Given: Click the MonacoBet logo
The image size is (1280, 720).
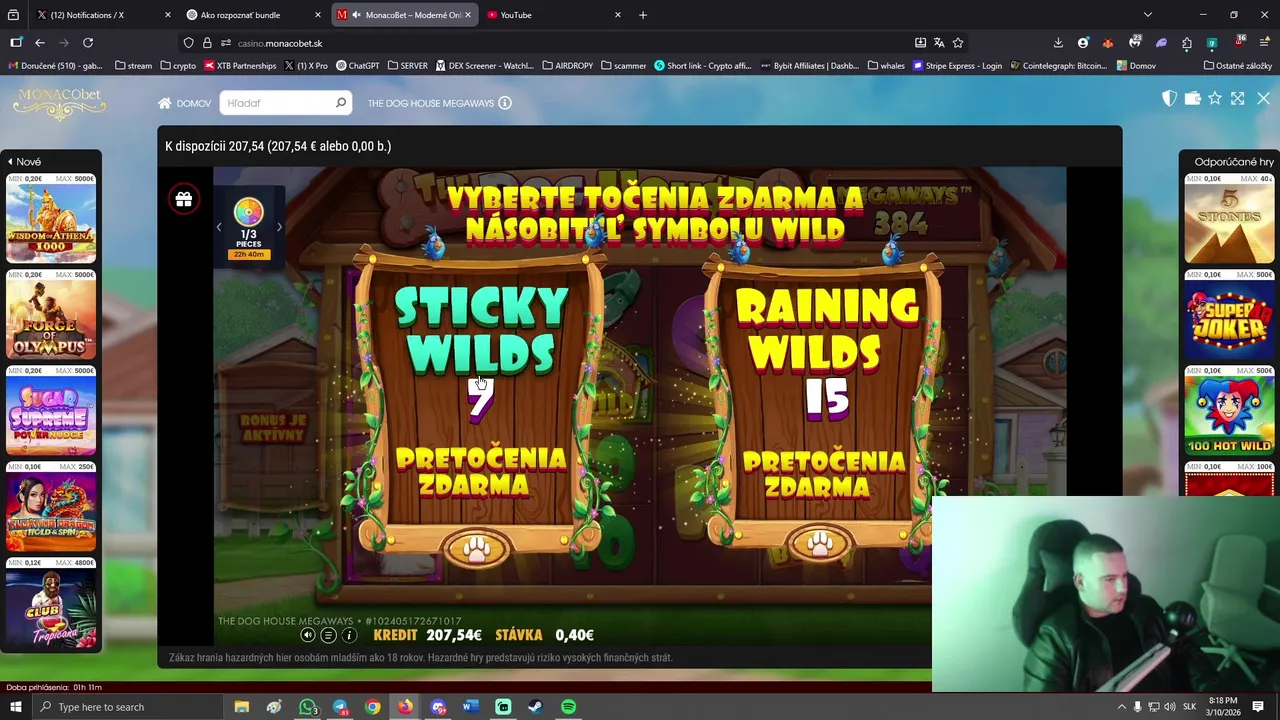Looking at the screenshot, I should [60, 103].
